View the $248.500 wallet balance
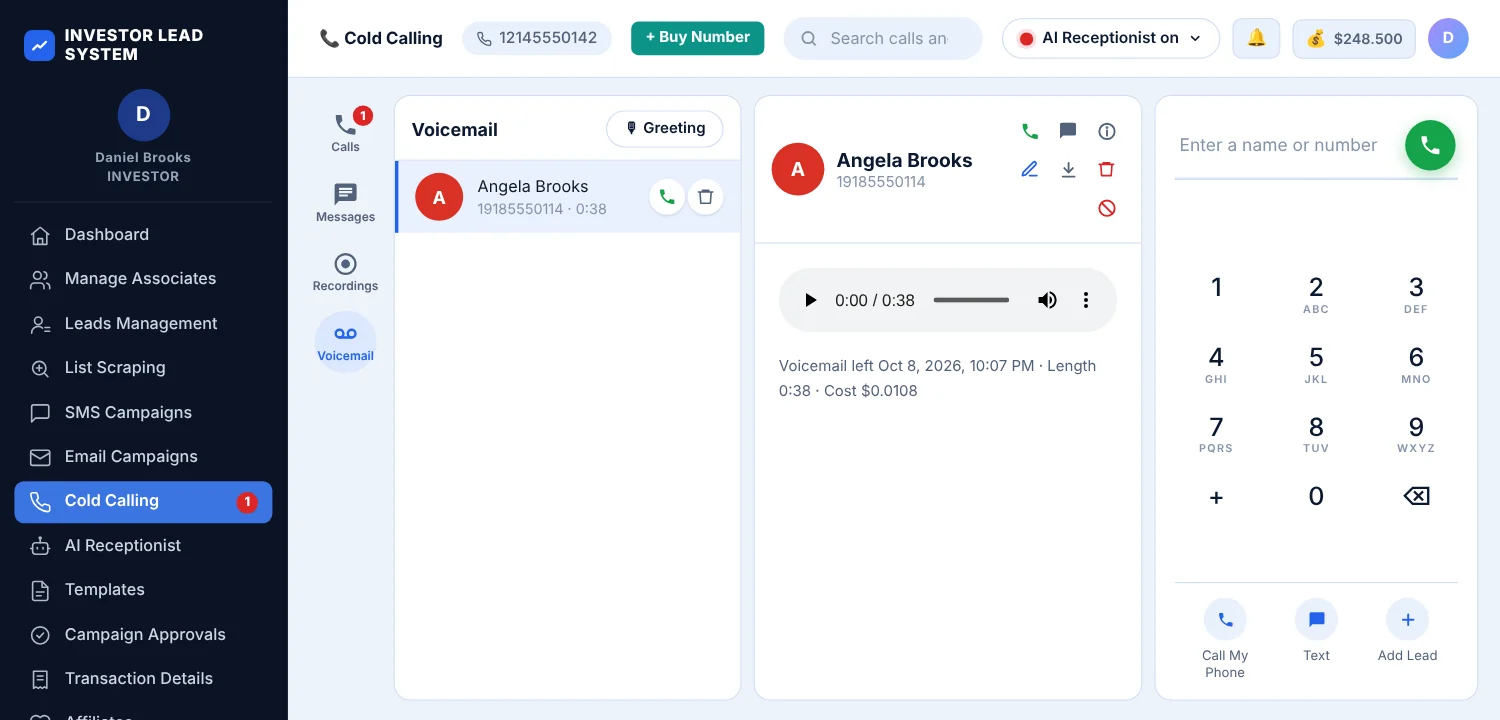The width and height of the screenshot is (1500, 720). (1354, 38)
